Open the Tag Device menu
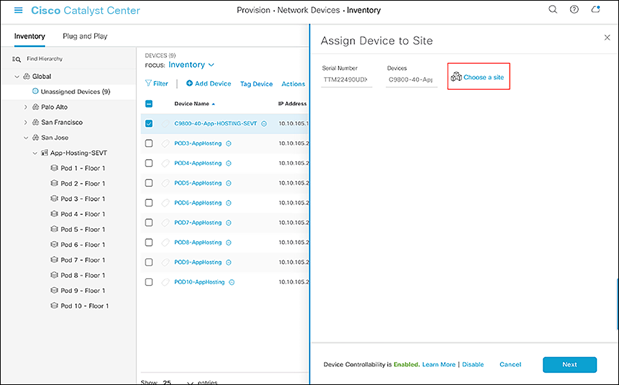Viewport: 619px width, 385px height. coord(256,84)
